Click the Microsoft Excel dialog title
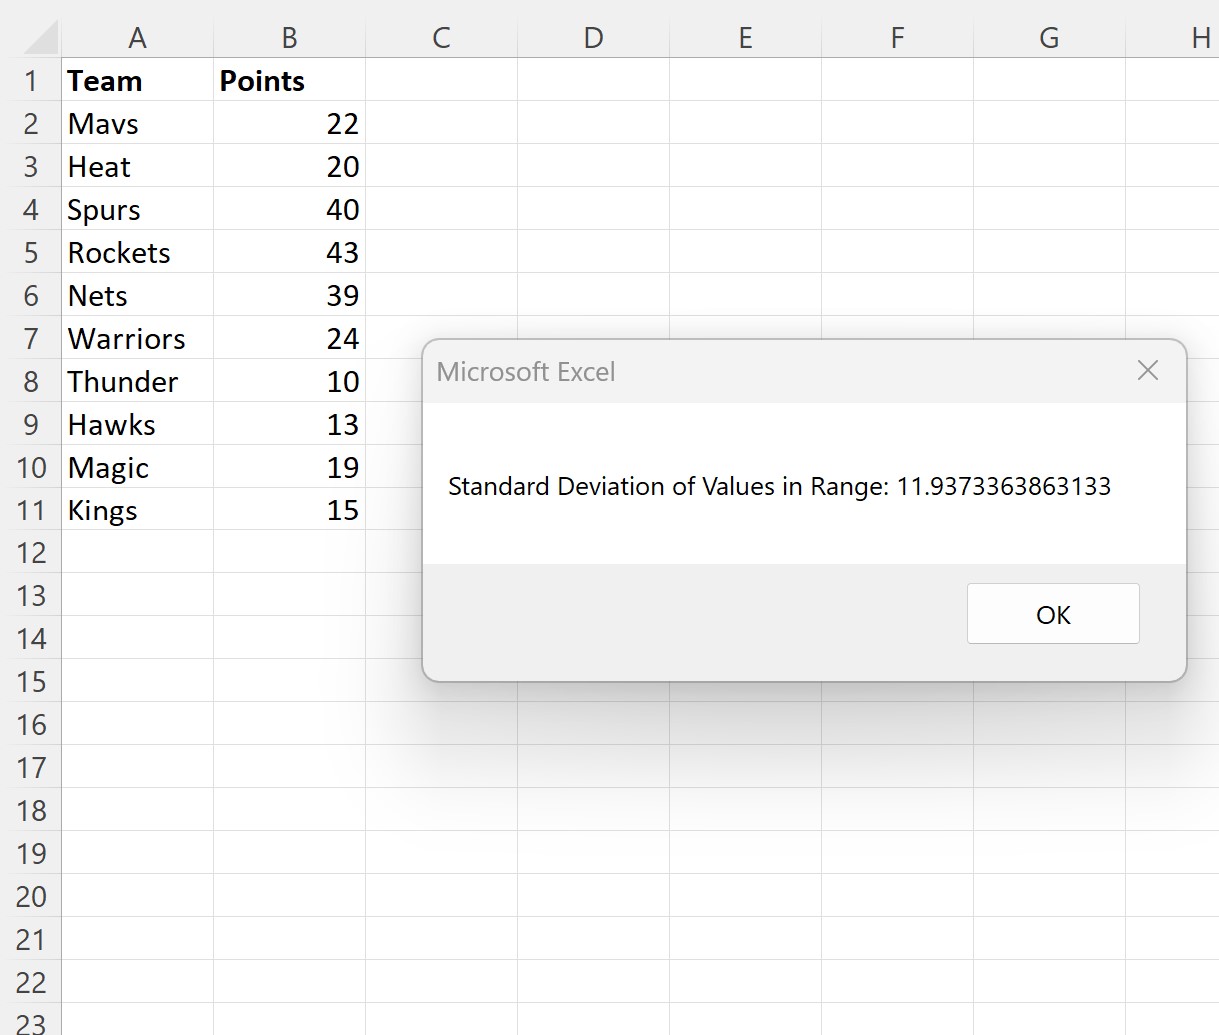This screenshot has height=1035, width=1219. [526, 372]
